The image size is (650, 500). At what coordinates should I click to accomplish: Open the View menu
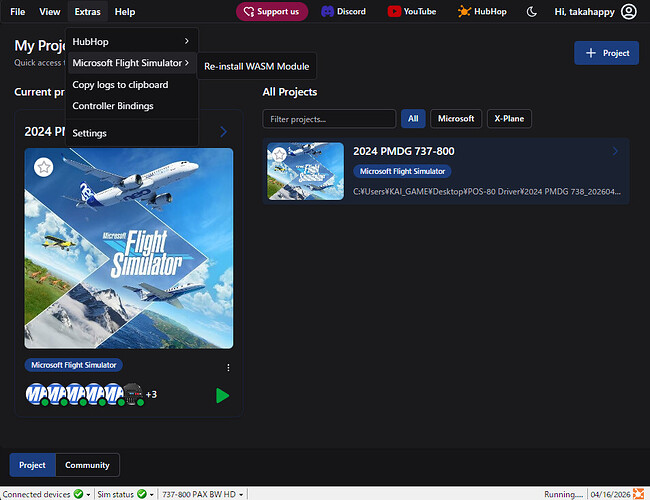pyautogui.click(x=50, y=12)
